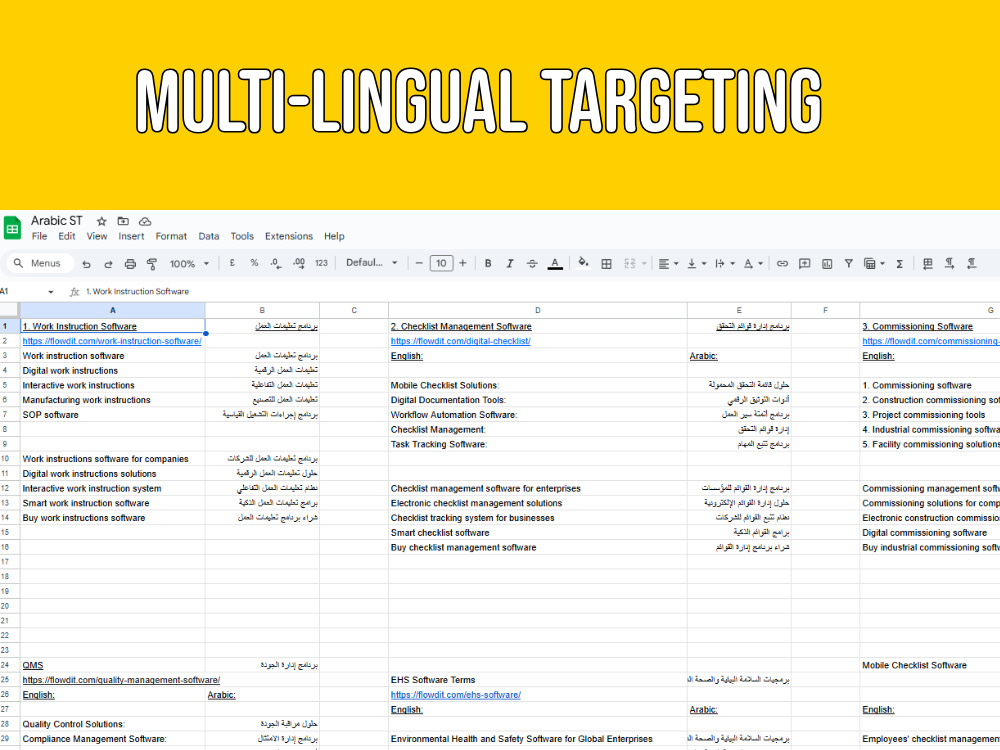Set right-to-left cell direction
The height and width of the screenshot is (750, 1000).
(x=971, y=263)
